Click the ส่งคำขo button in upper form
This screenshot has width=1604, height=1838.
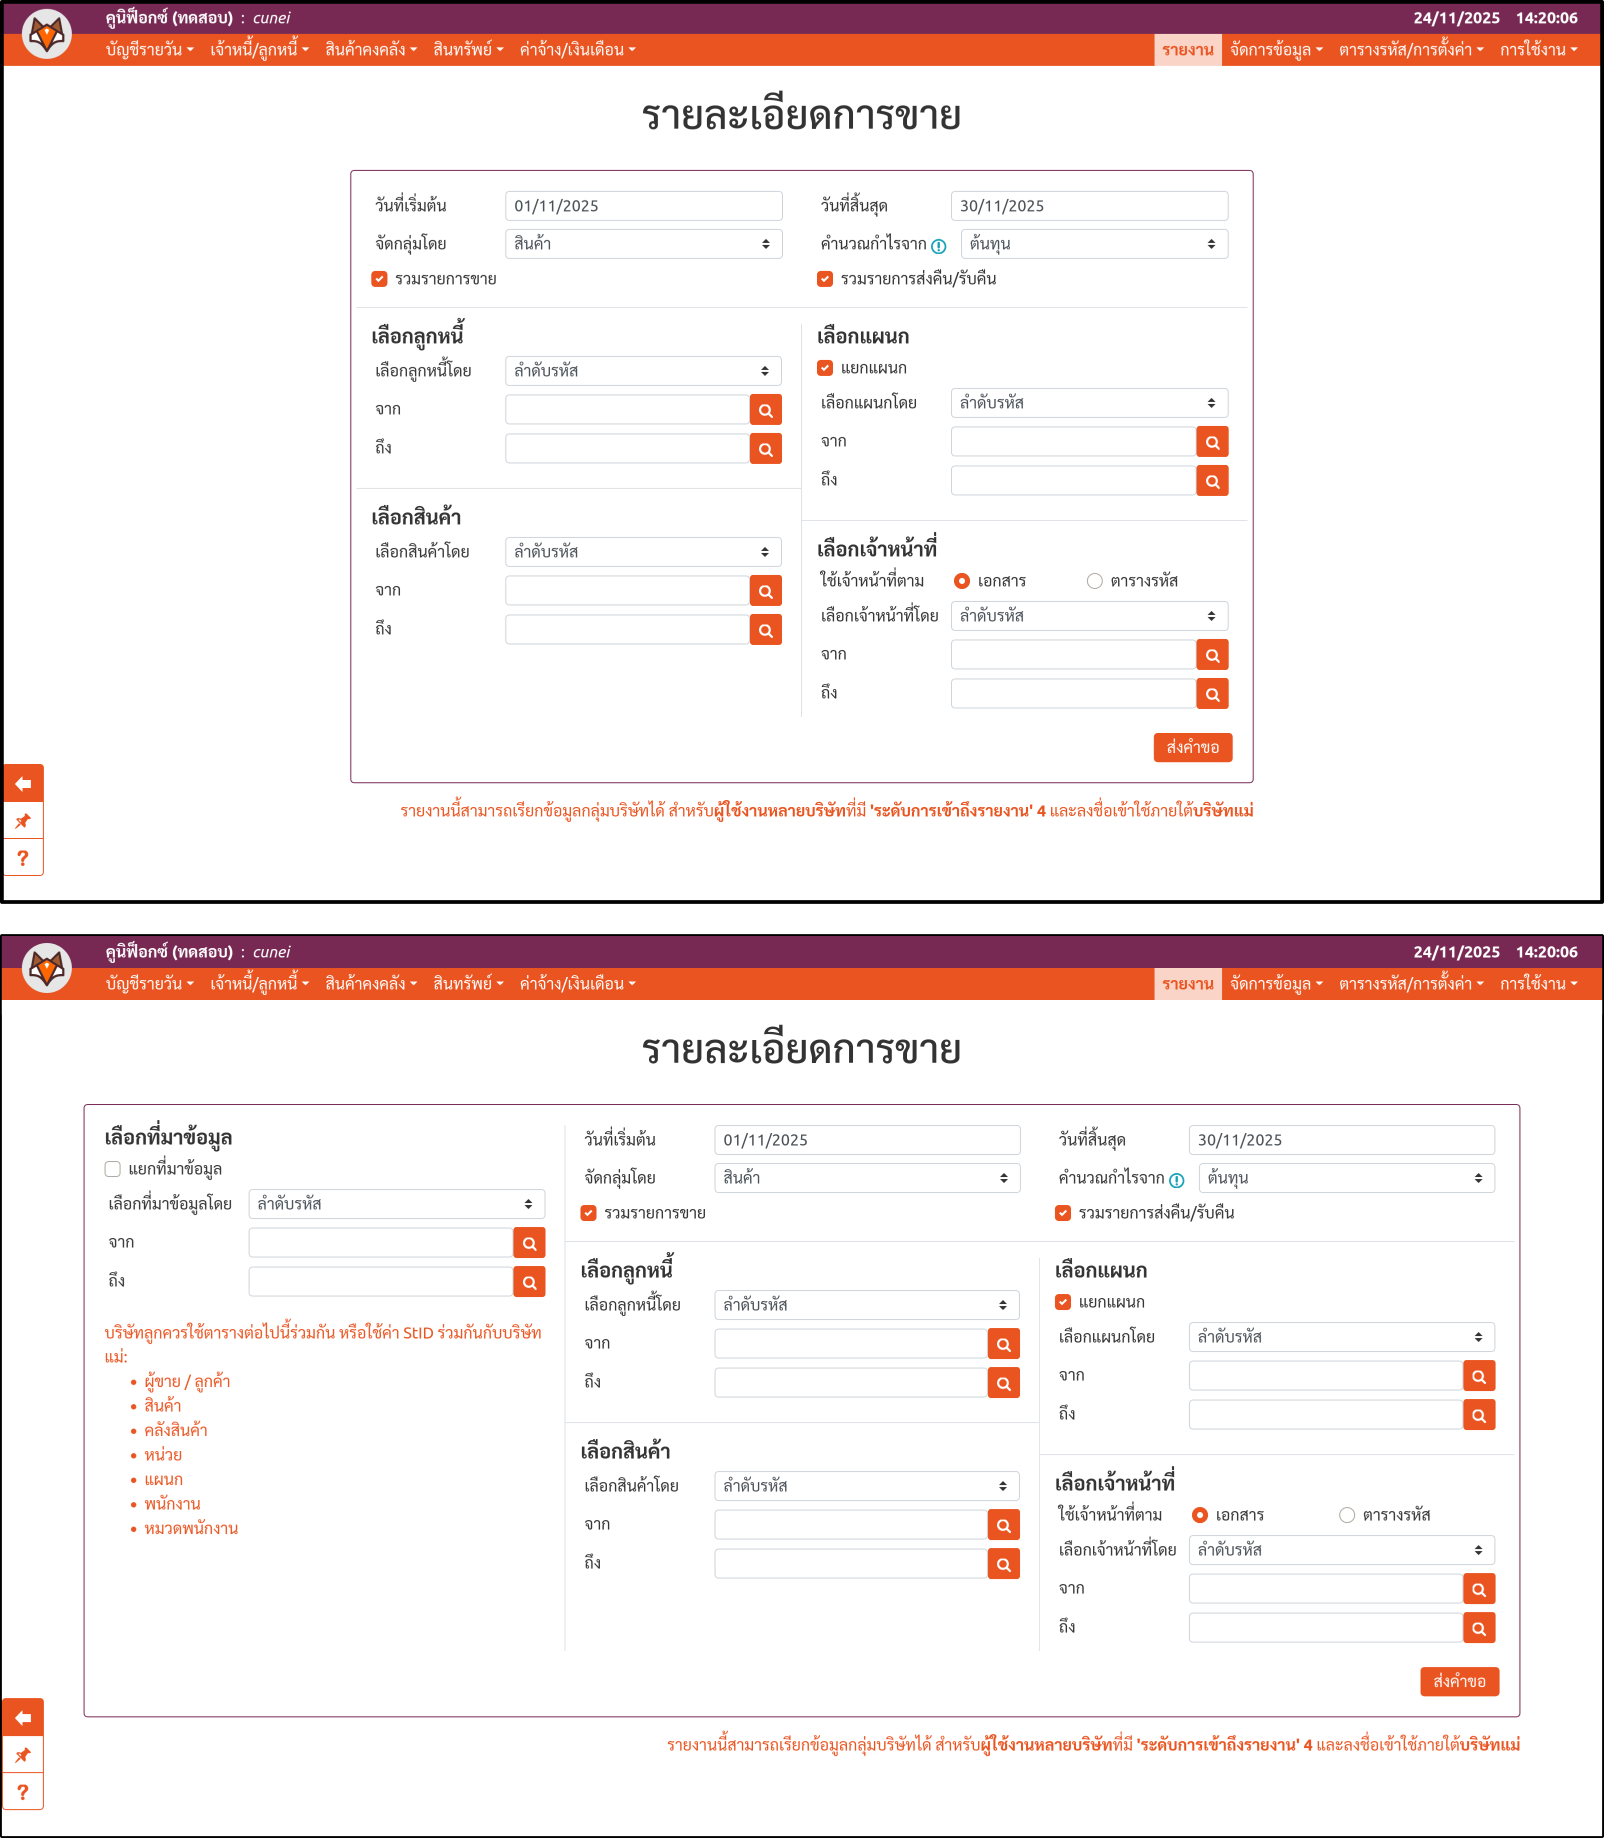coord(1192,748)
